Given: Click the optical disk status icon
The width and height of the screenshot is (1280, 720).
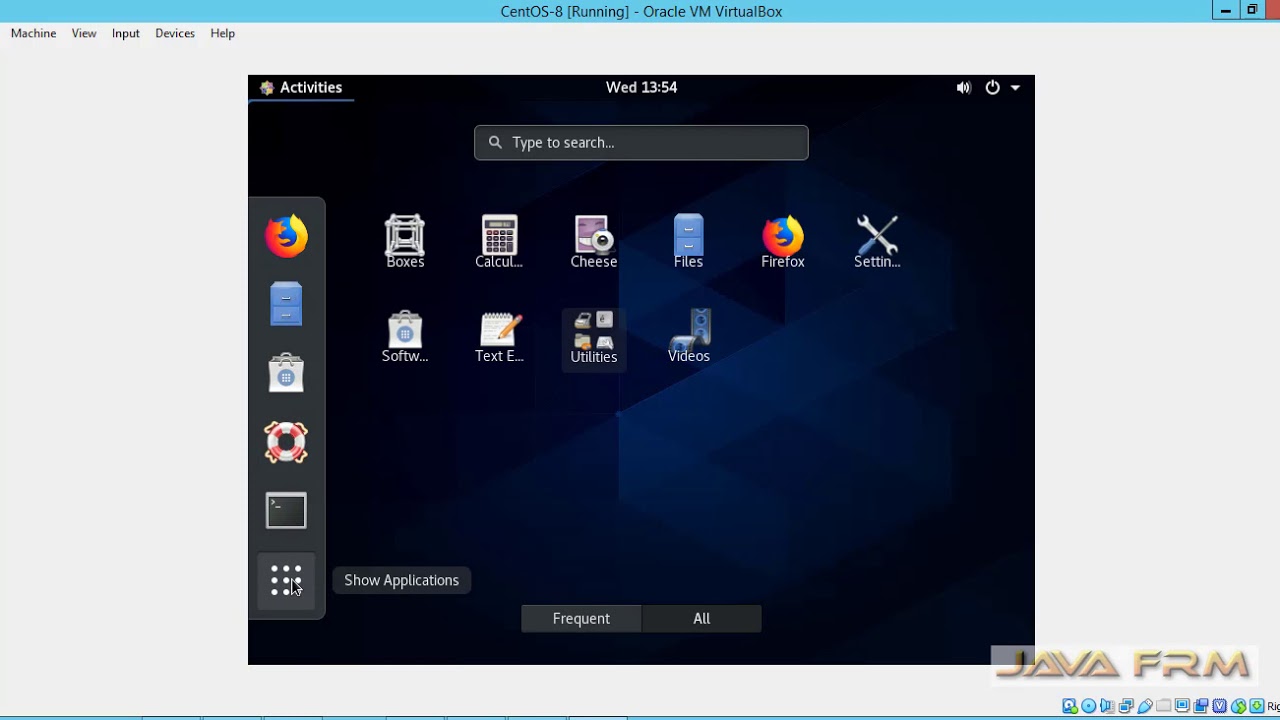Looking at the screenshot, I should tap(1088, 706).
